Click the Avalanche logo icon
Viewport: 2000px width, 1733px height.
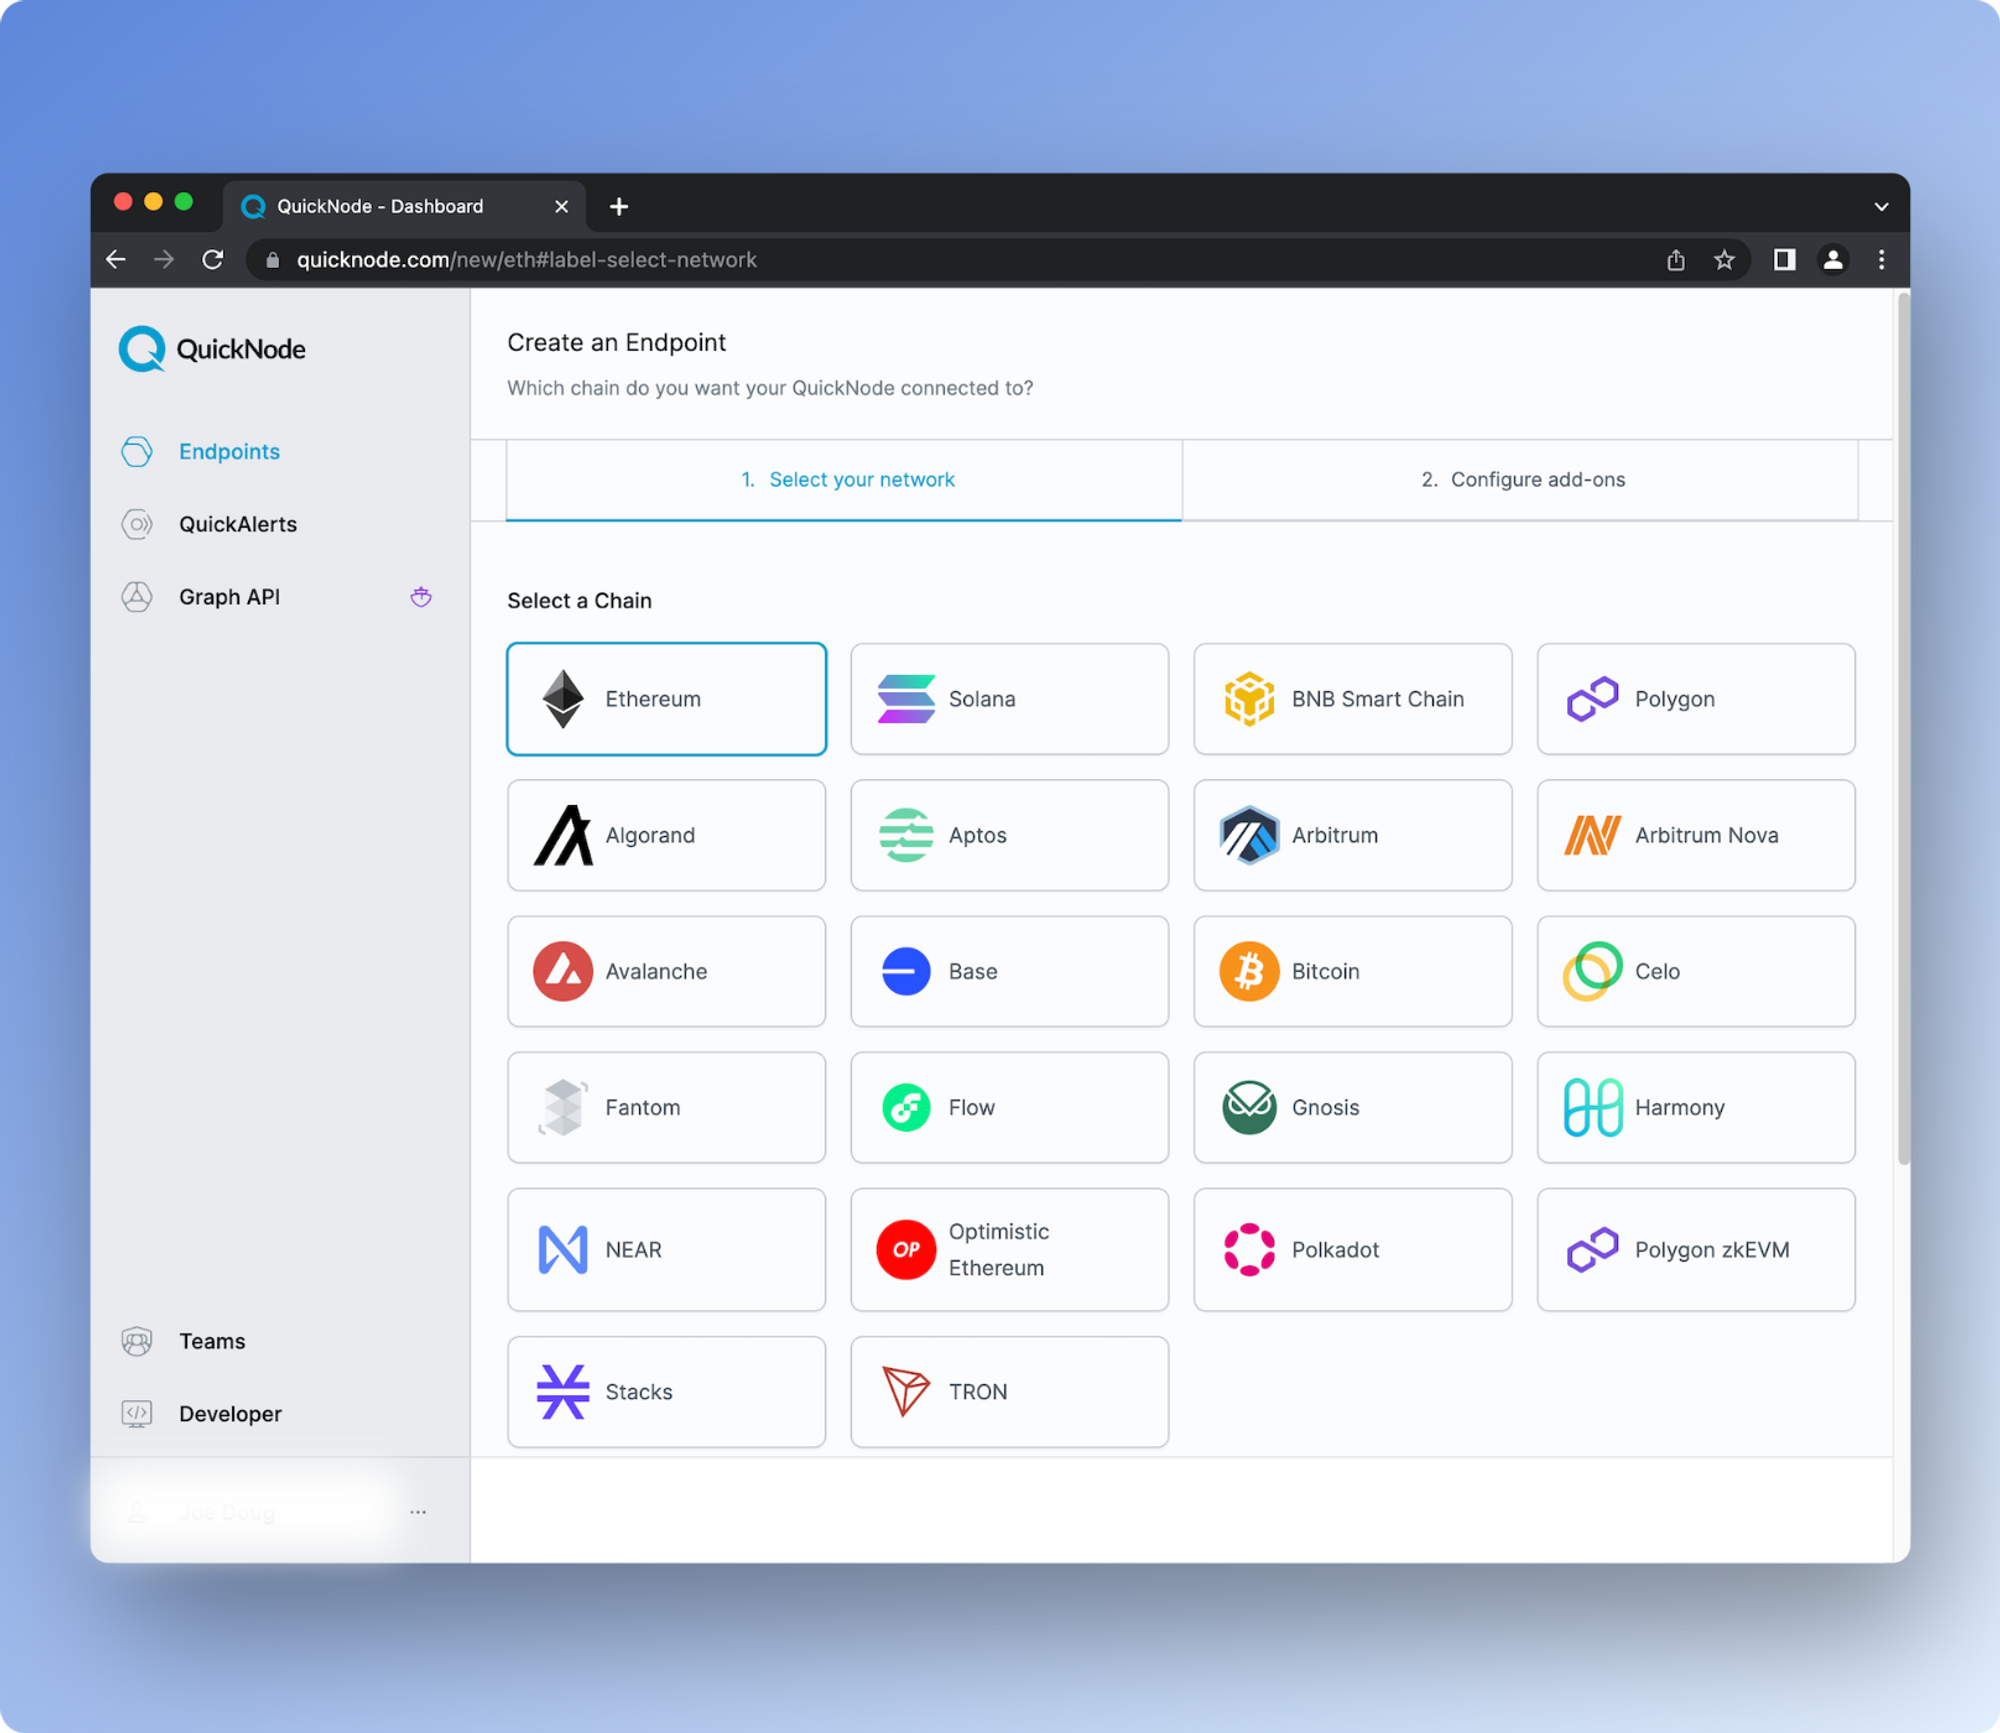coord(563,971)
